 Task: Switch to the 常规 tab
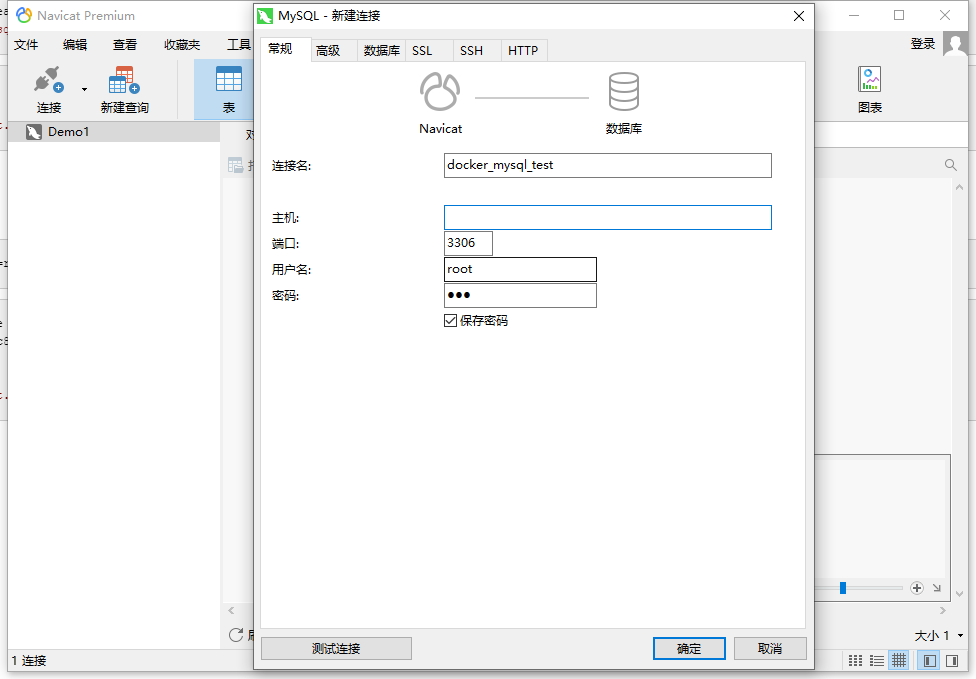click(x=286, y=49)
